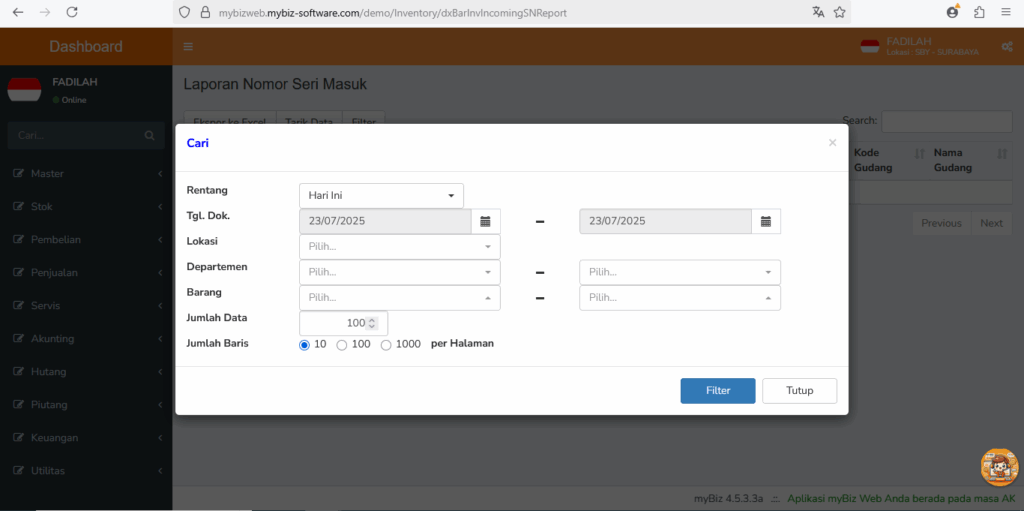Close the Cari dialog with X
The width and height of the screenshot is (1024, 511).
point(832,142)
